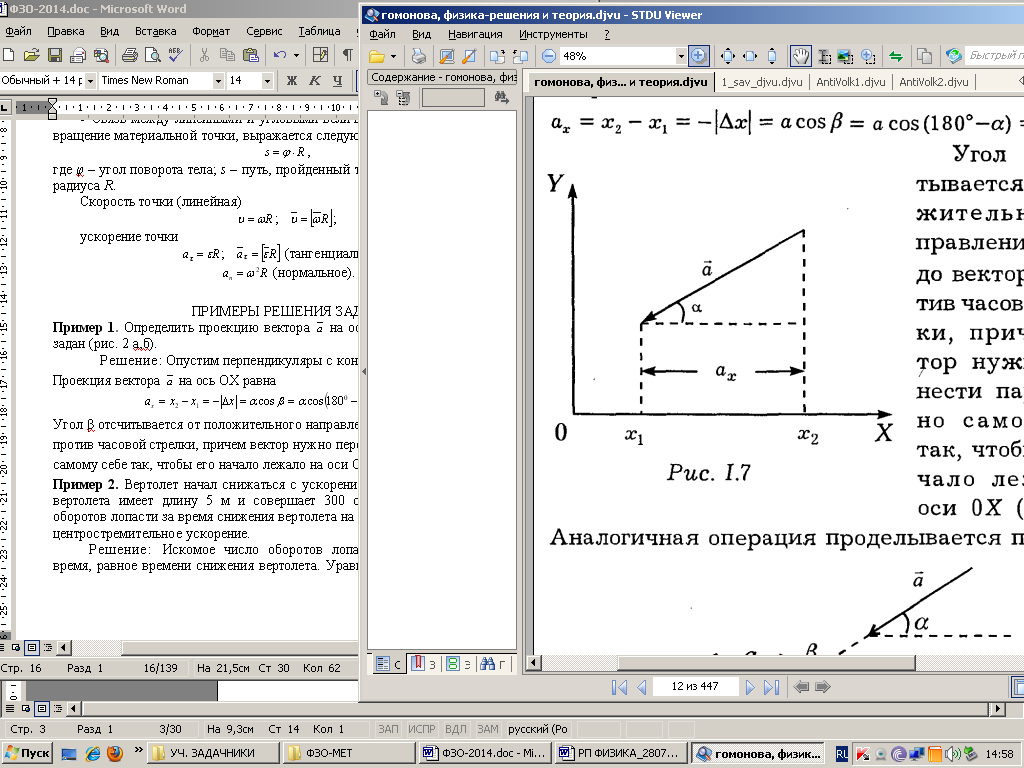Open Print Preview in Word
Image resolution: width=1024 pixels, height=768 pixels.
[152, 56]
